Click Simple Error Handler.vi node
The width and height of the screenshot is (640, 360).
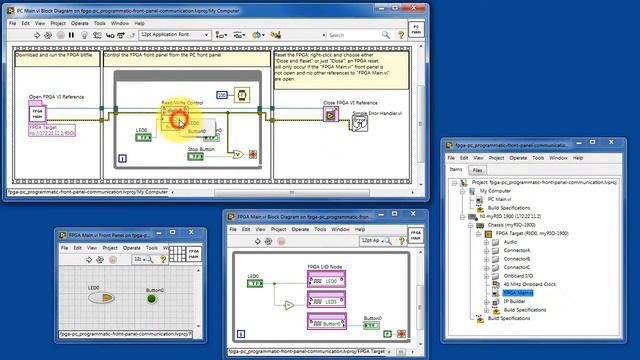[x=360, y=123]
